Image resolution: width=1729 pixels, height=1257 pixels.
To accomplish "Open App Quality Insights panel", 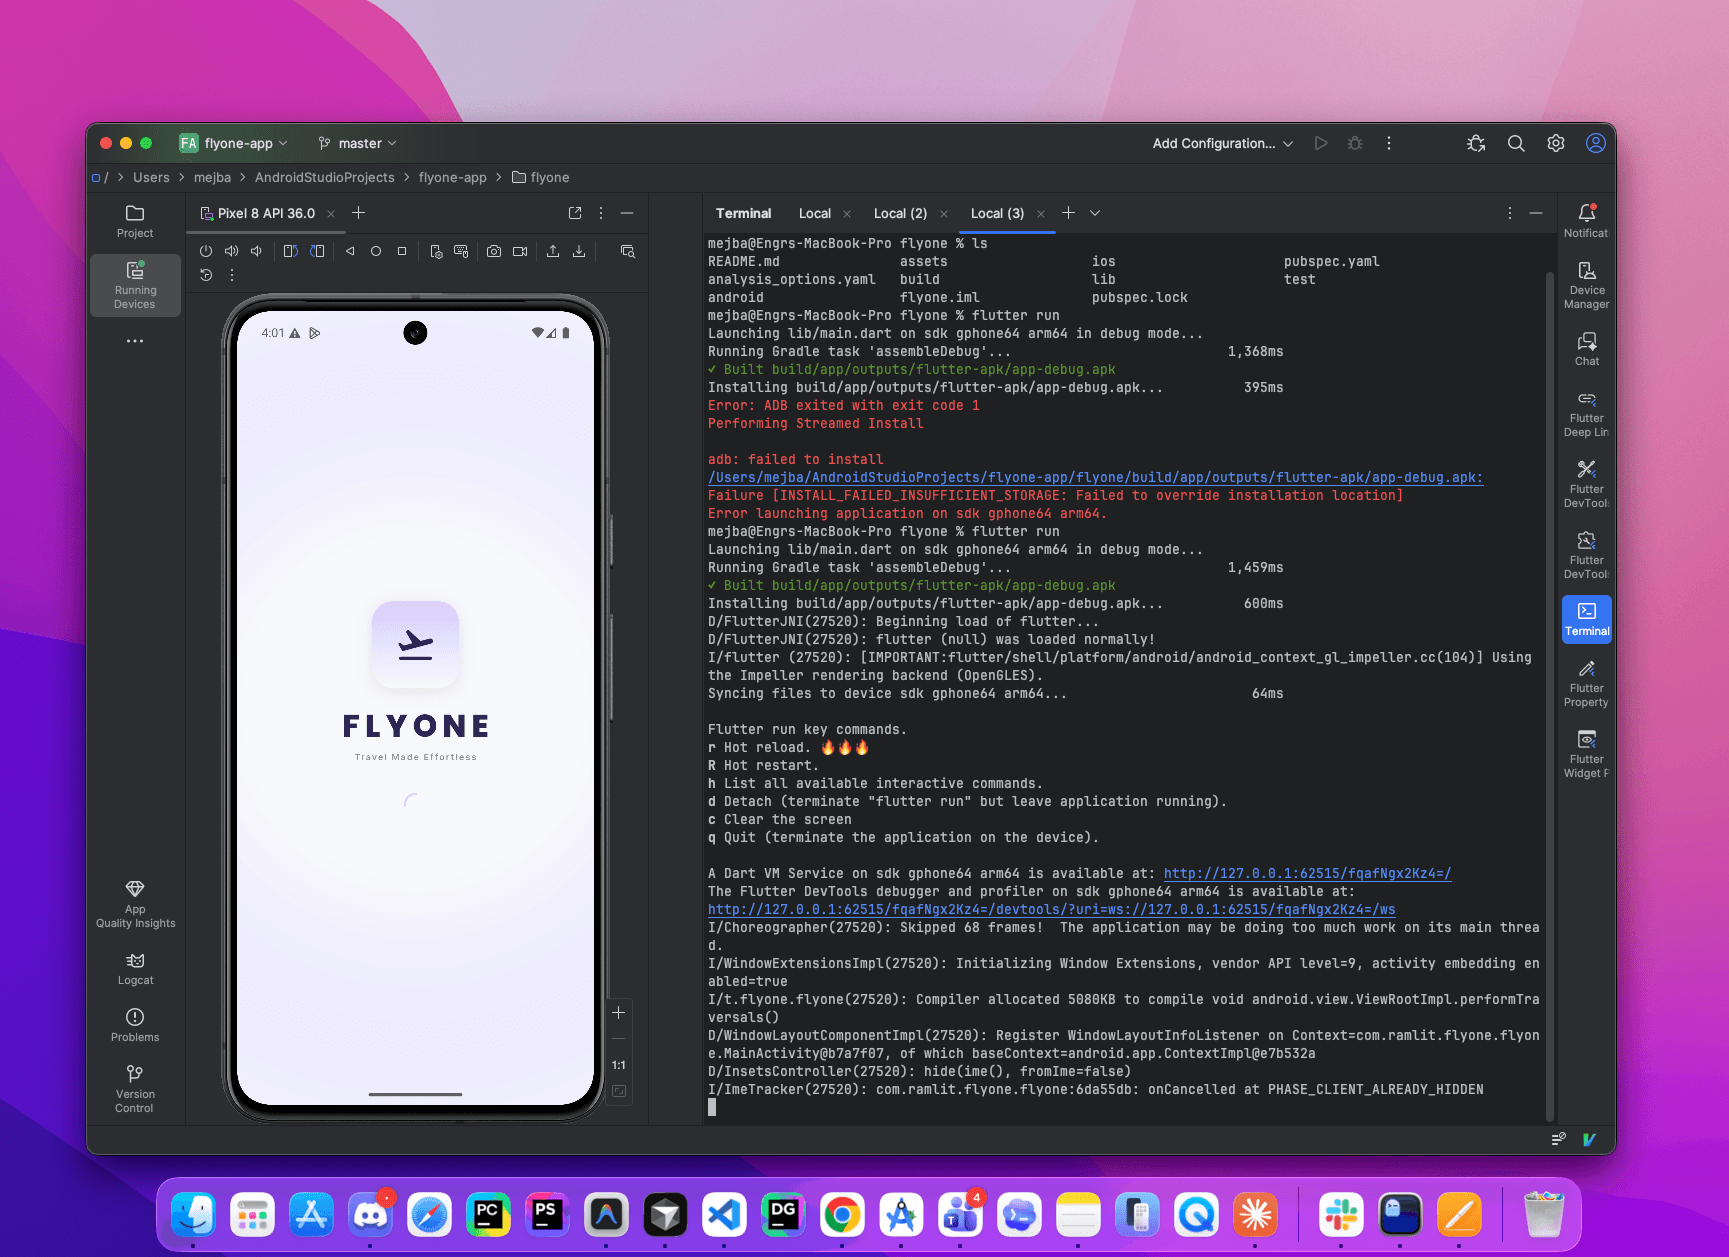I will click(x=135, y=904).
